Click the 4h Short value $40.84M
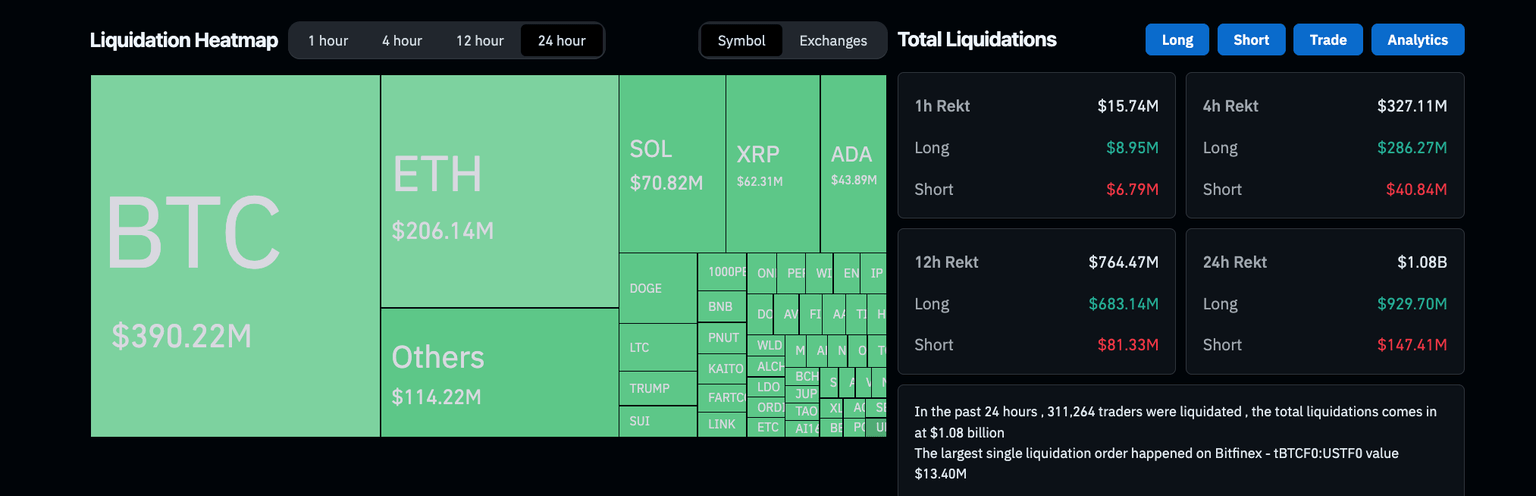This screenshot has width=1536, height=496. 1416,189
